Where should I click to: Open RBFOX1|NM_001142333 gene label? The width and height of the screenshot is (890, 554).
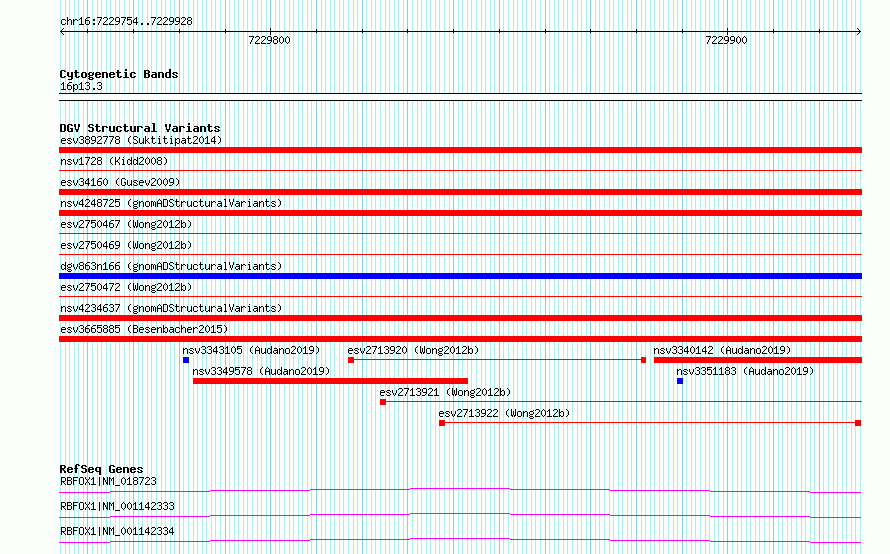(x=117, y=506)
